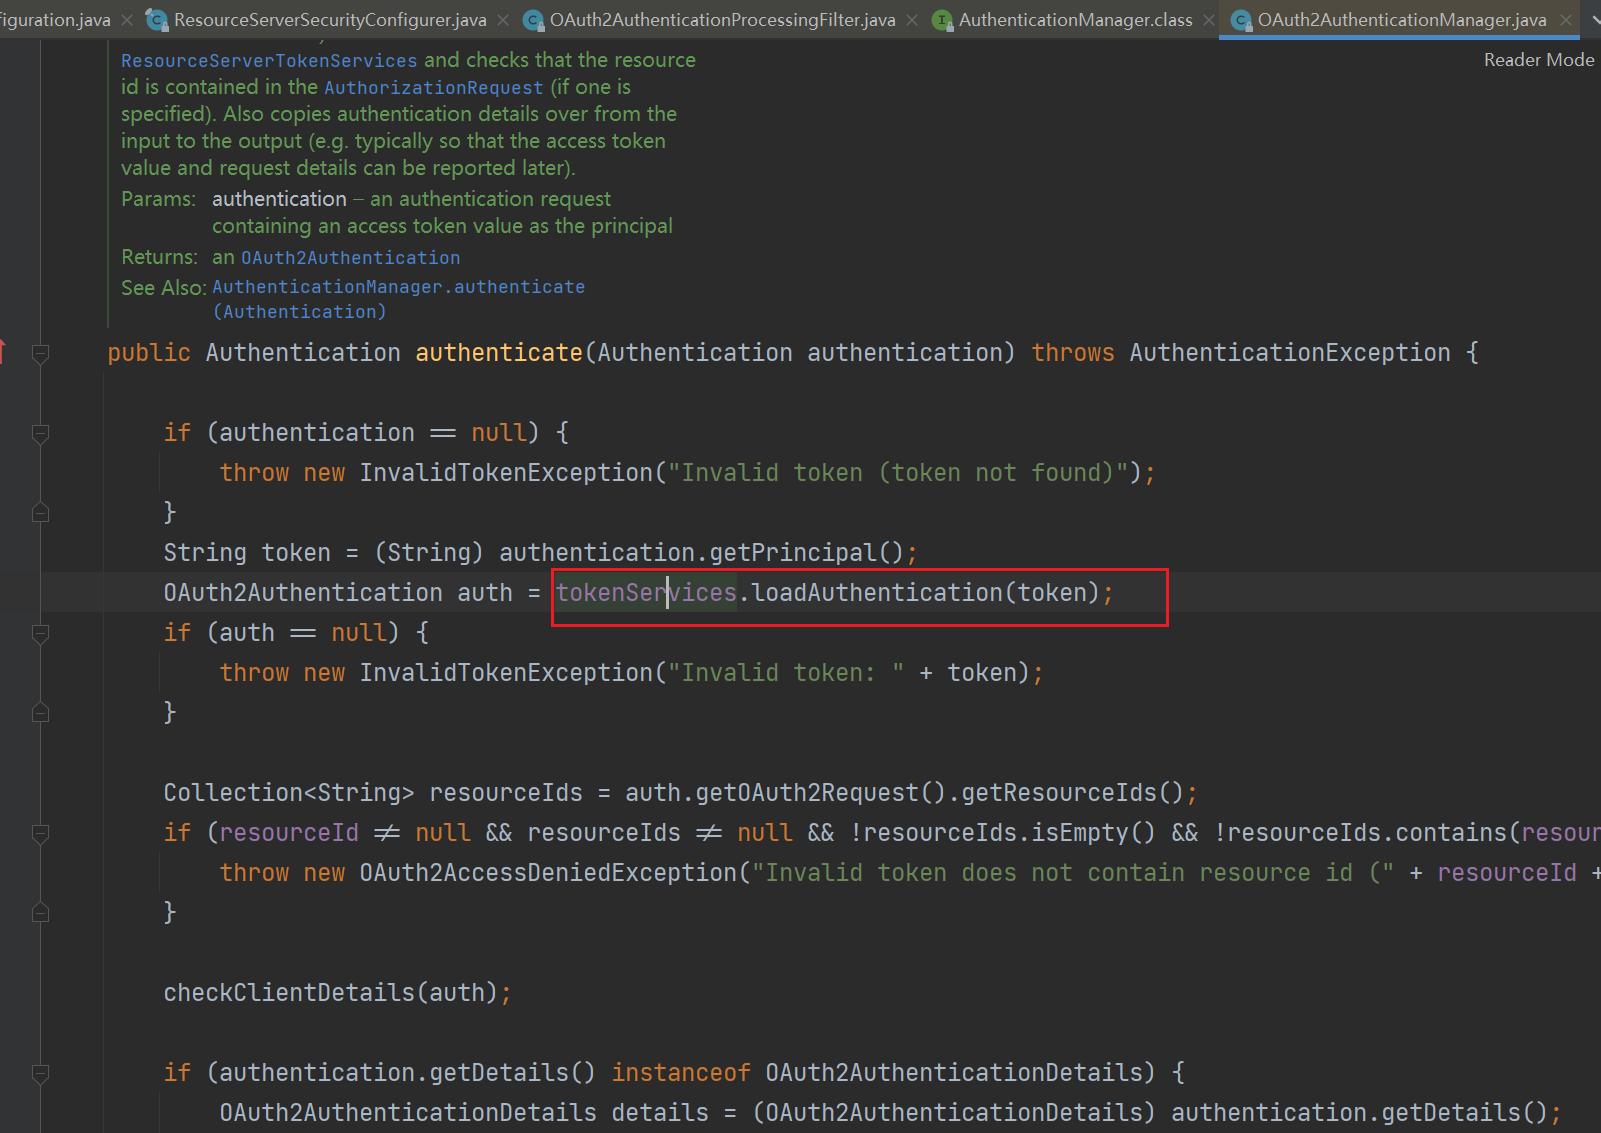Switch to the OAuth2AuthenticationProcessingFilter.java tab
This screenshot has width=1601, height=1133.
[722, 20]
